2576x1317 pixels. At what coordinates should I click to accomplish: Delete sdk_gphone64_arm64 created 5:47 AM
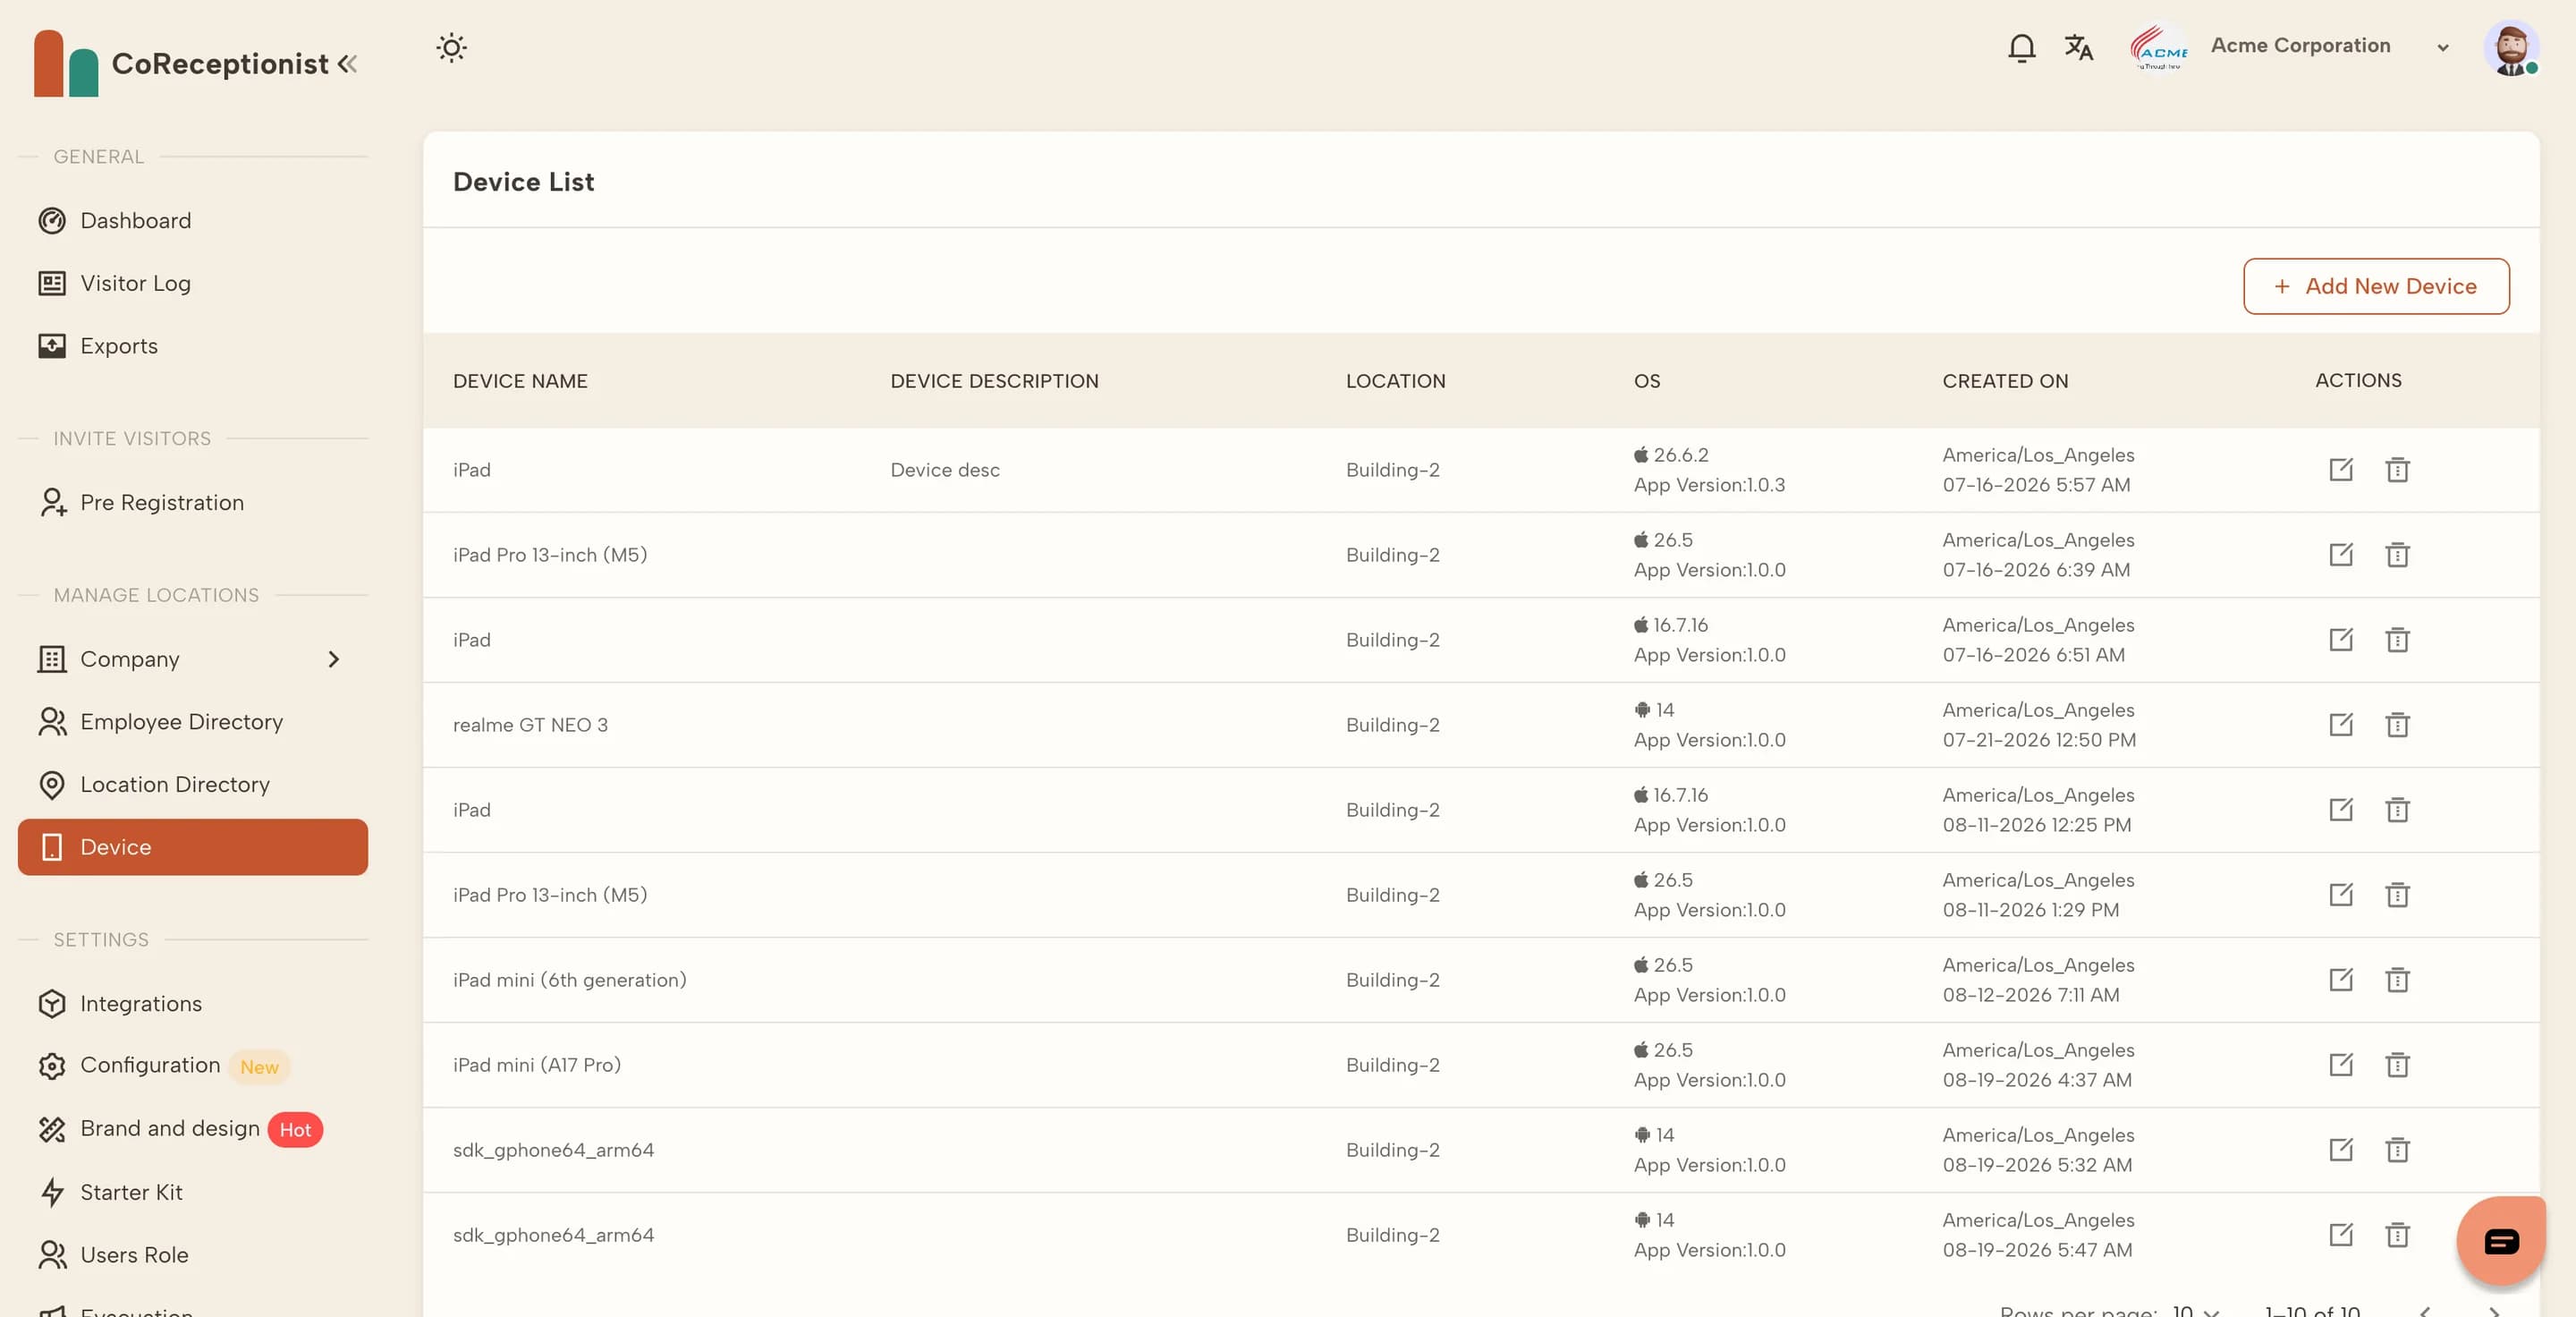[2397, 1234]
